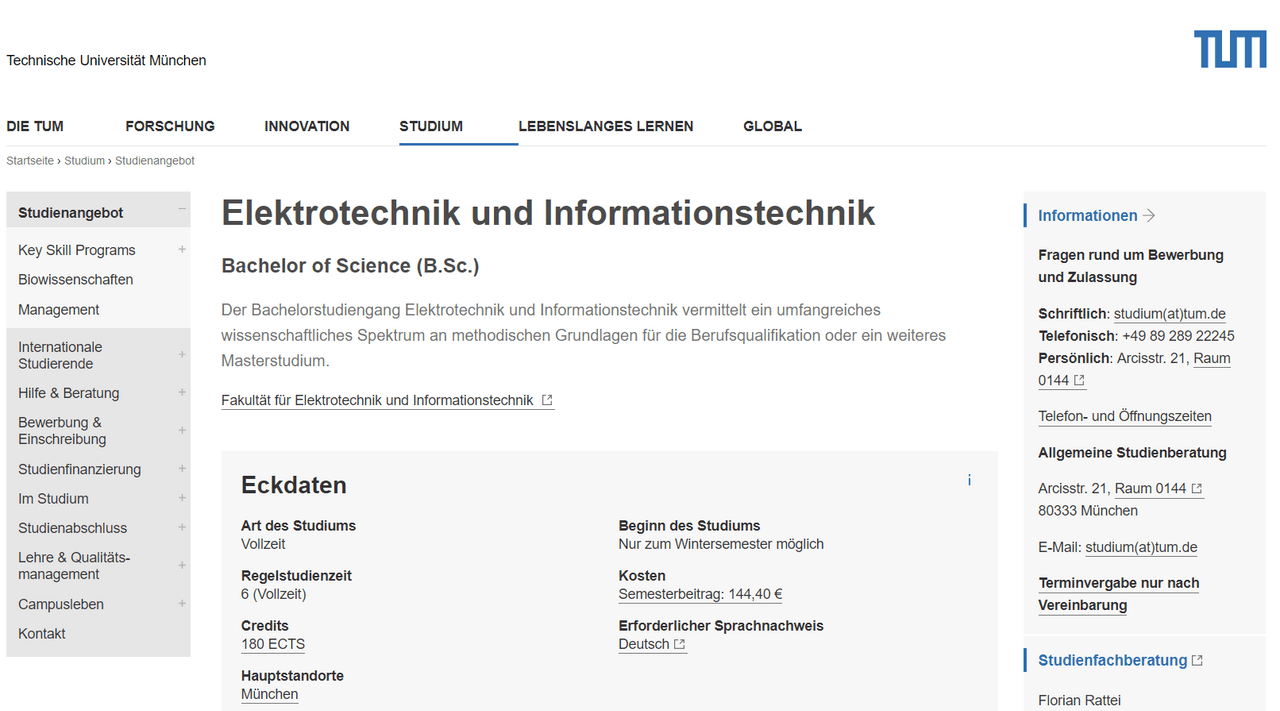Click studium(at)tum.de next to E-Mail

pyautogui.click(x=1141, y=547)
